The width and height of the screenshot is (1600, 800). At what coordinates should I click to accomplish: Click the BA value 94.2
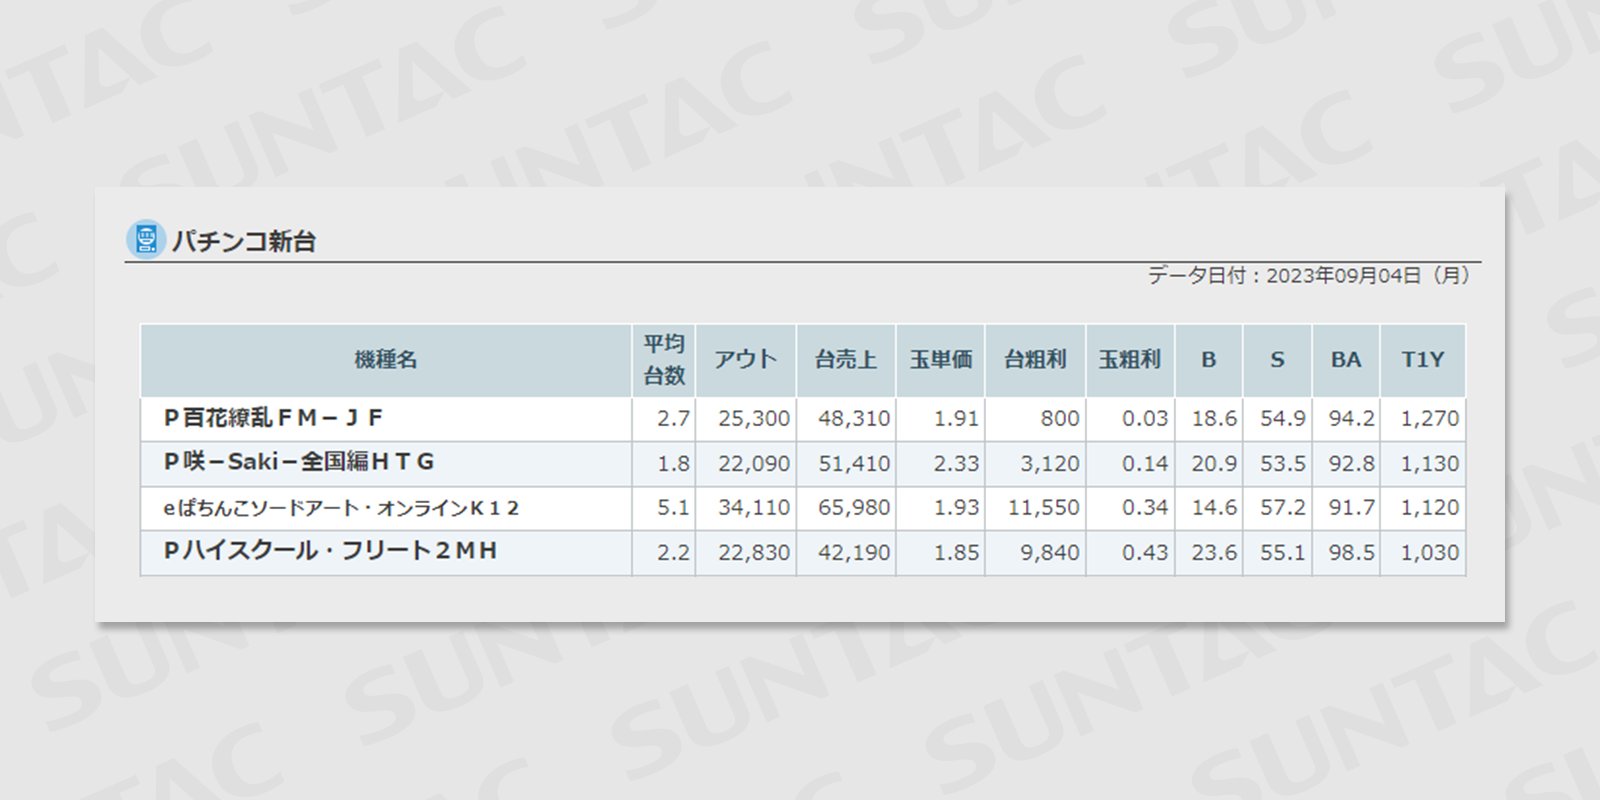coord(1352,419)
